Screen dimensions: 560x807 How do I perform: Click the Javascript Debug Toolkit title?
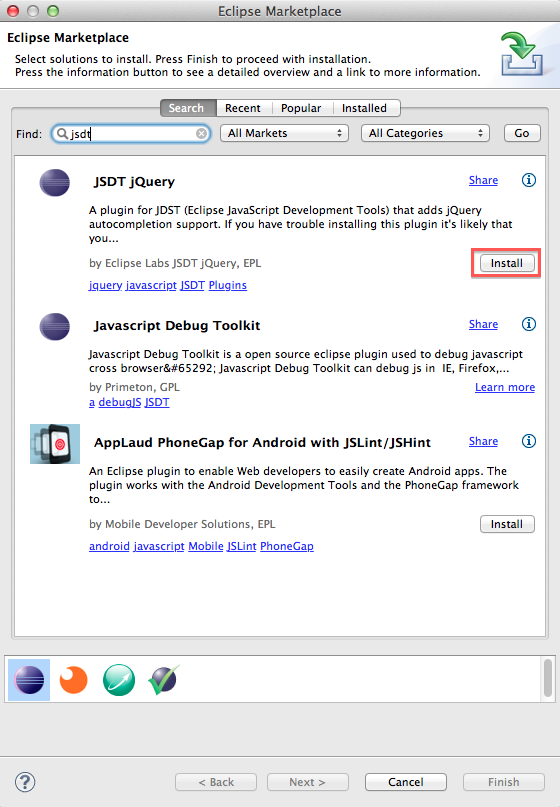[177, 326]
